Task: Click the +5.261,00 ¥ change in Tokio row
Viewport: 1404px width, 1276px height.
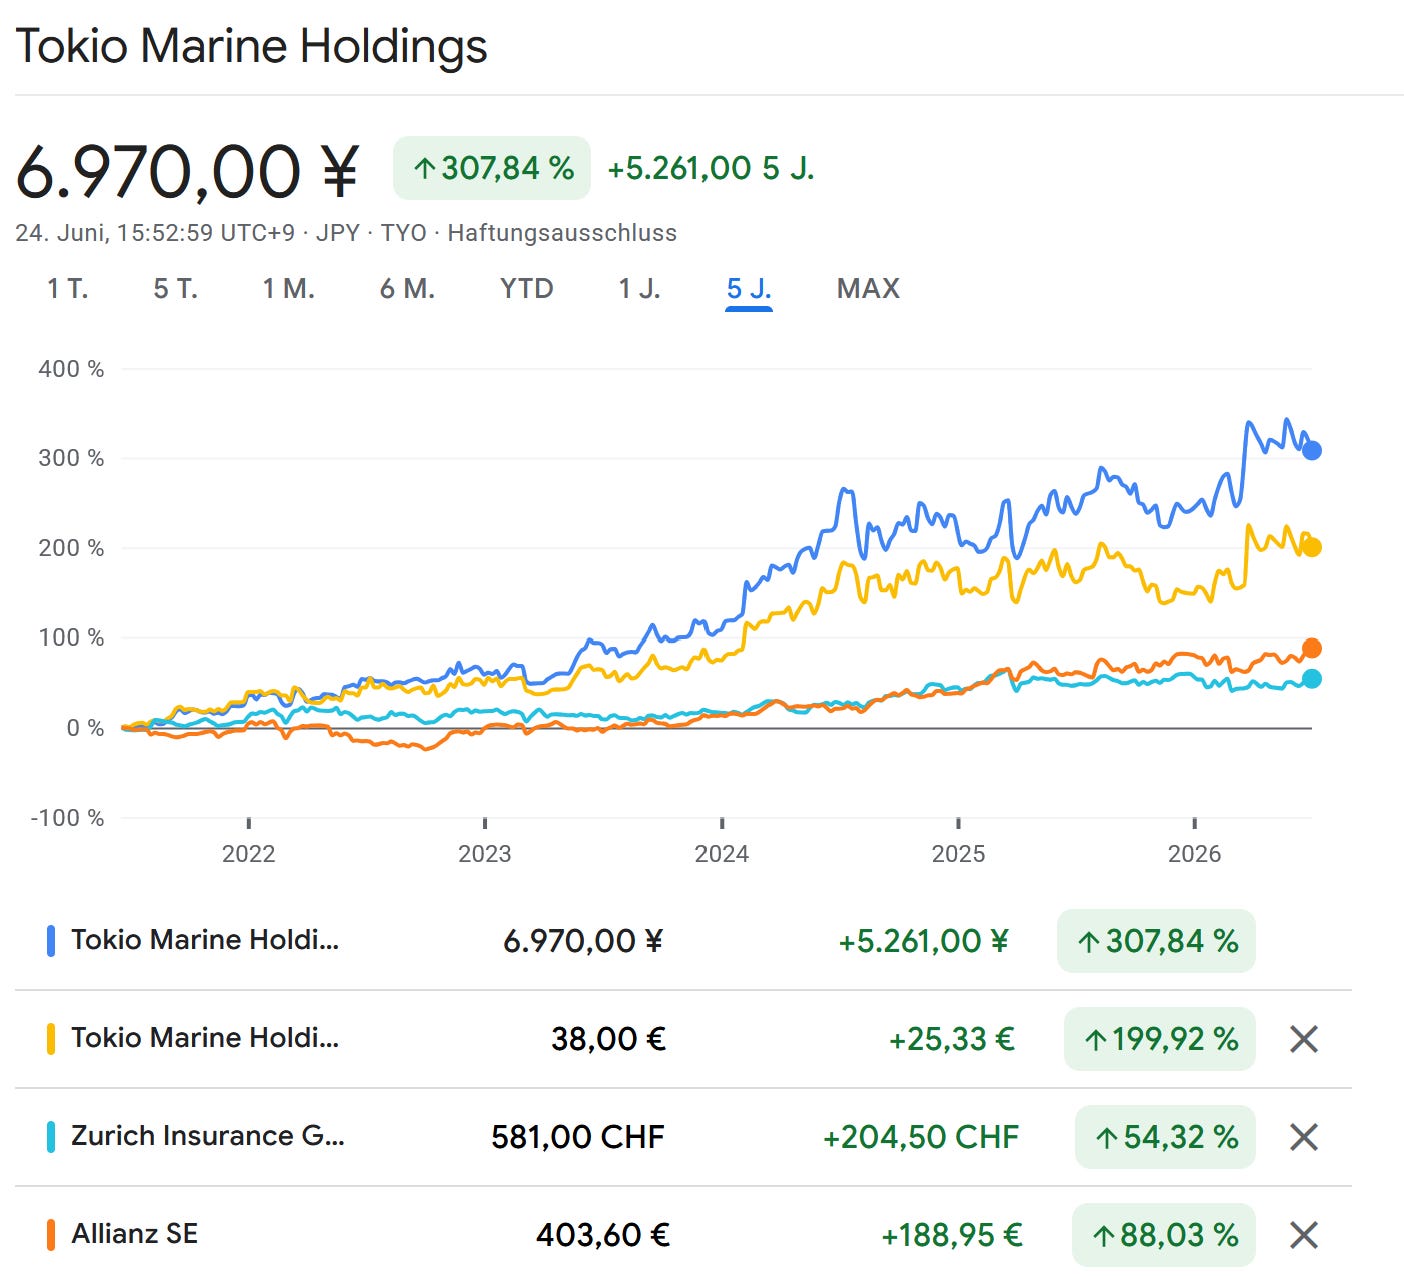Action: tap(924, 941)
